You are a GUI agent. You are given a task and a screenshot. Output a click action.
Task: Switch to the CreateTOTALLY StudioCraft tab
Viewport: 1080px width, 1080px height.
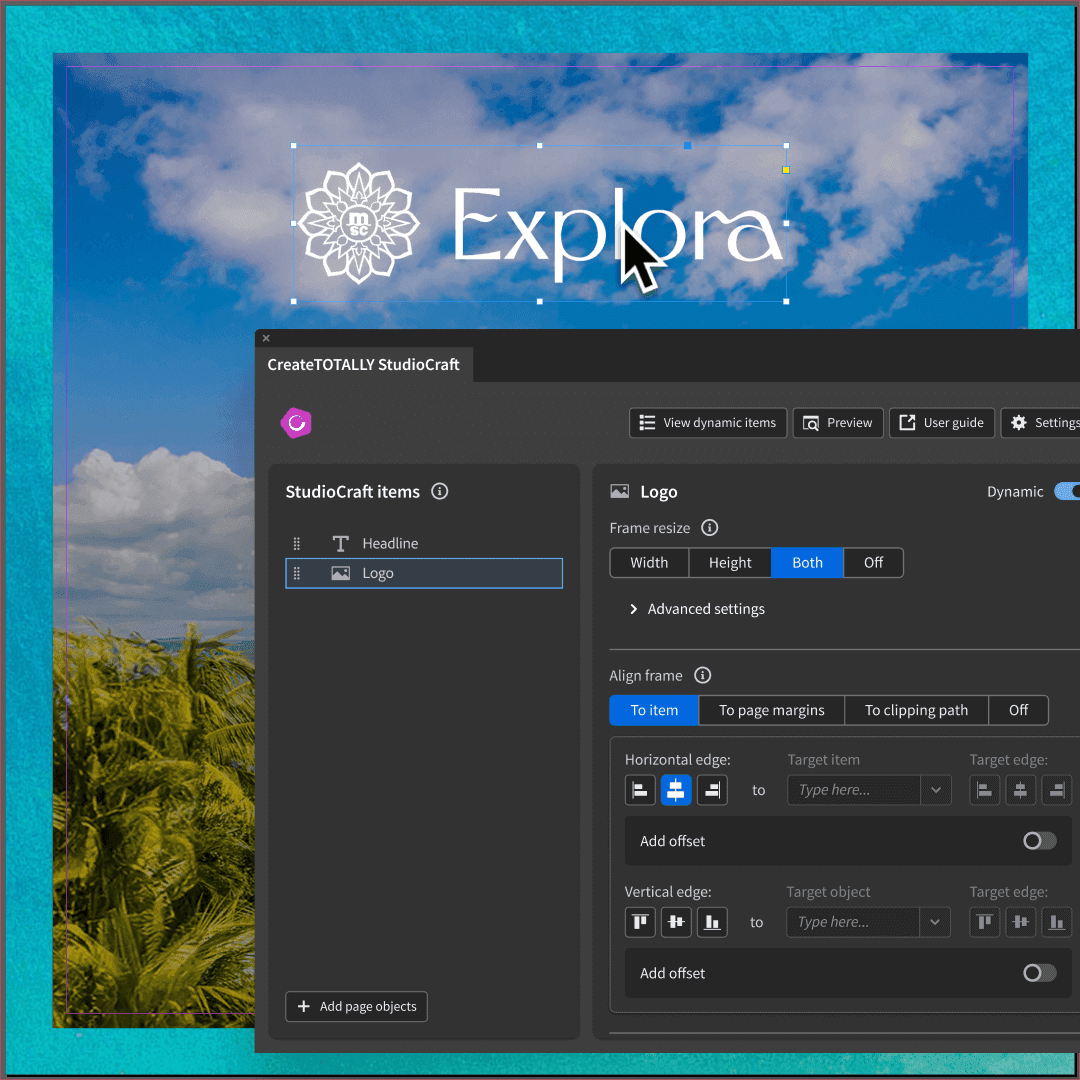(364, 364)
